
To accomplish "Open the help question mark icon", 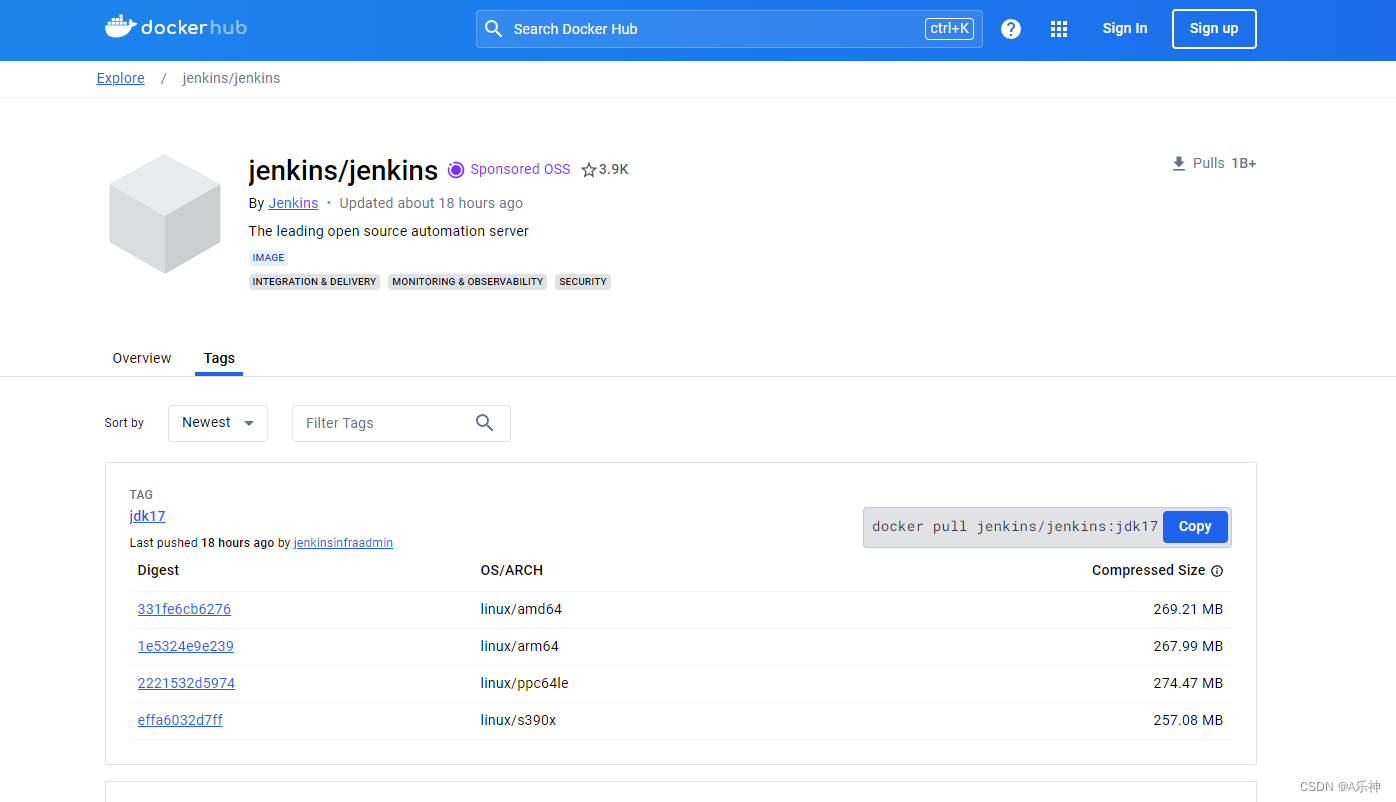I will [1011, 29].
